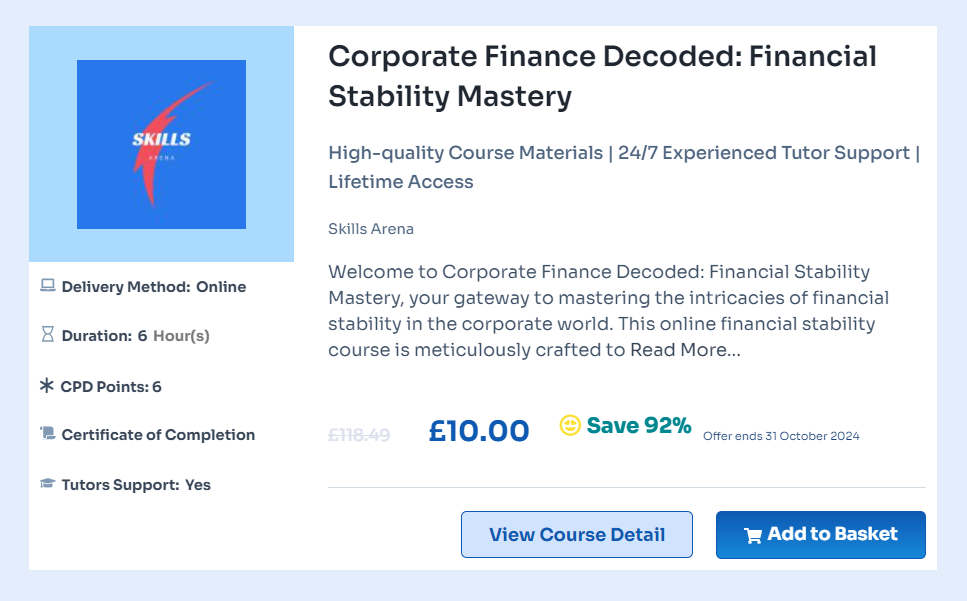The width and height of the screenshot is (967, 601).
Task: Click the offer end date text
Action: pyautogui.click(x=781, y=436)
